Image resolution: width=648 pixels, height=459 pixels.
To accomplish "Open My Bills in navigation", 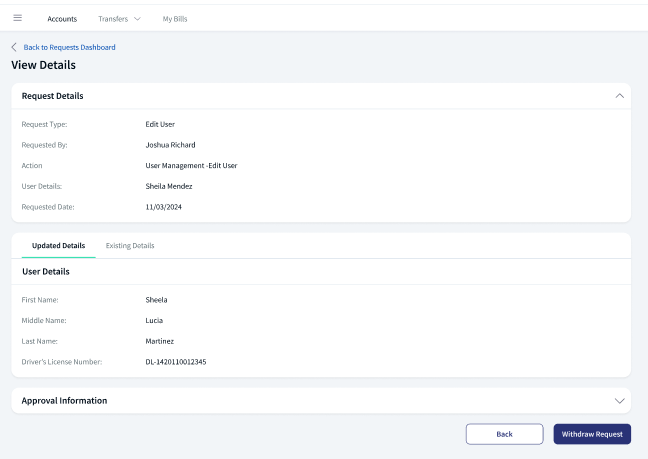I will point(175,19).
